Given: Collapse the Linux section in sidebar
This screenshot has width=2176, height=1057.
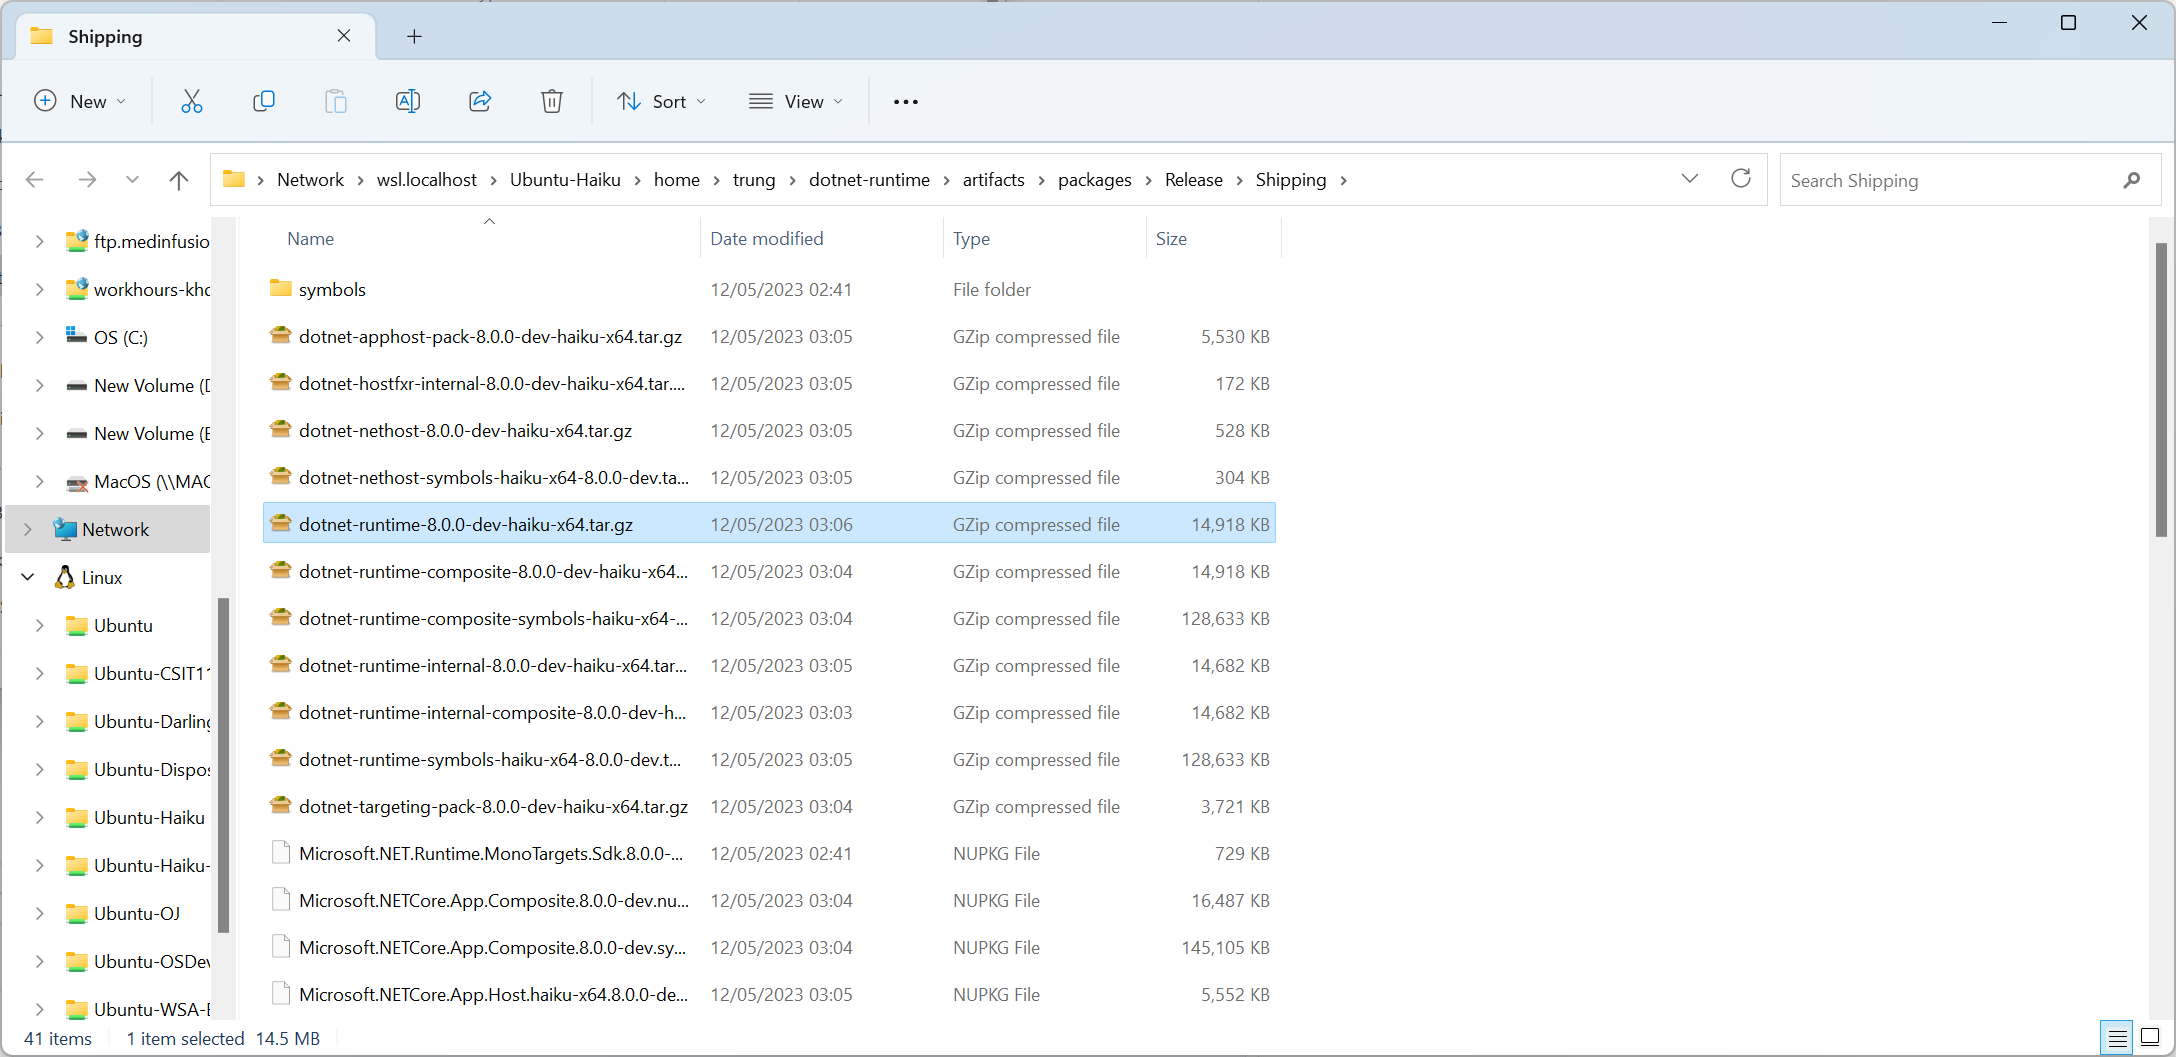Looking at the screenshot, I should pos(27,577).
